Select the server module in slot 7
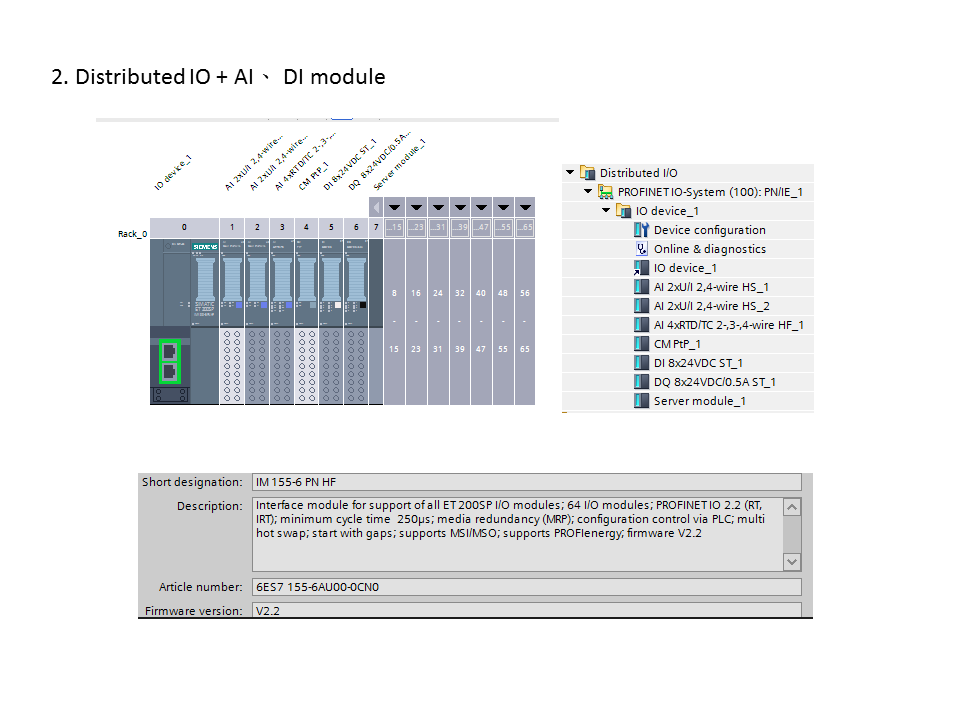This screenshot has width=960, height=720. pyautogui.click(x=376, y=321)
